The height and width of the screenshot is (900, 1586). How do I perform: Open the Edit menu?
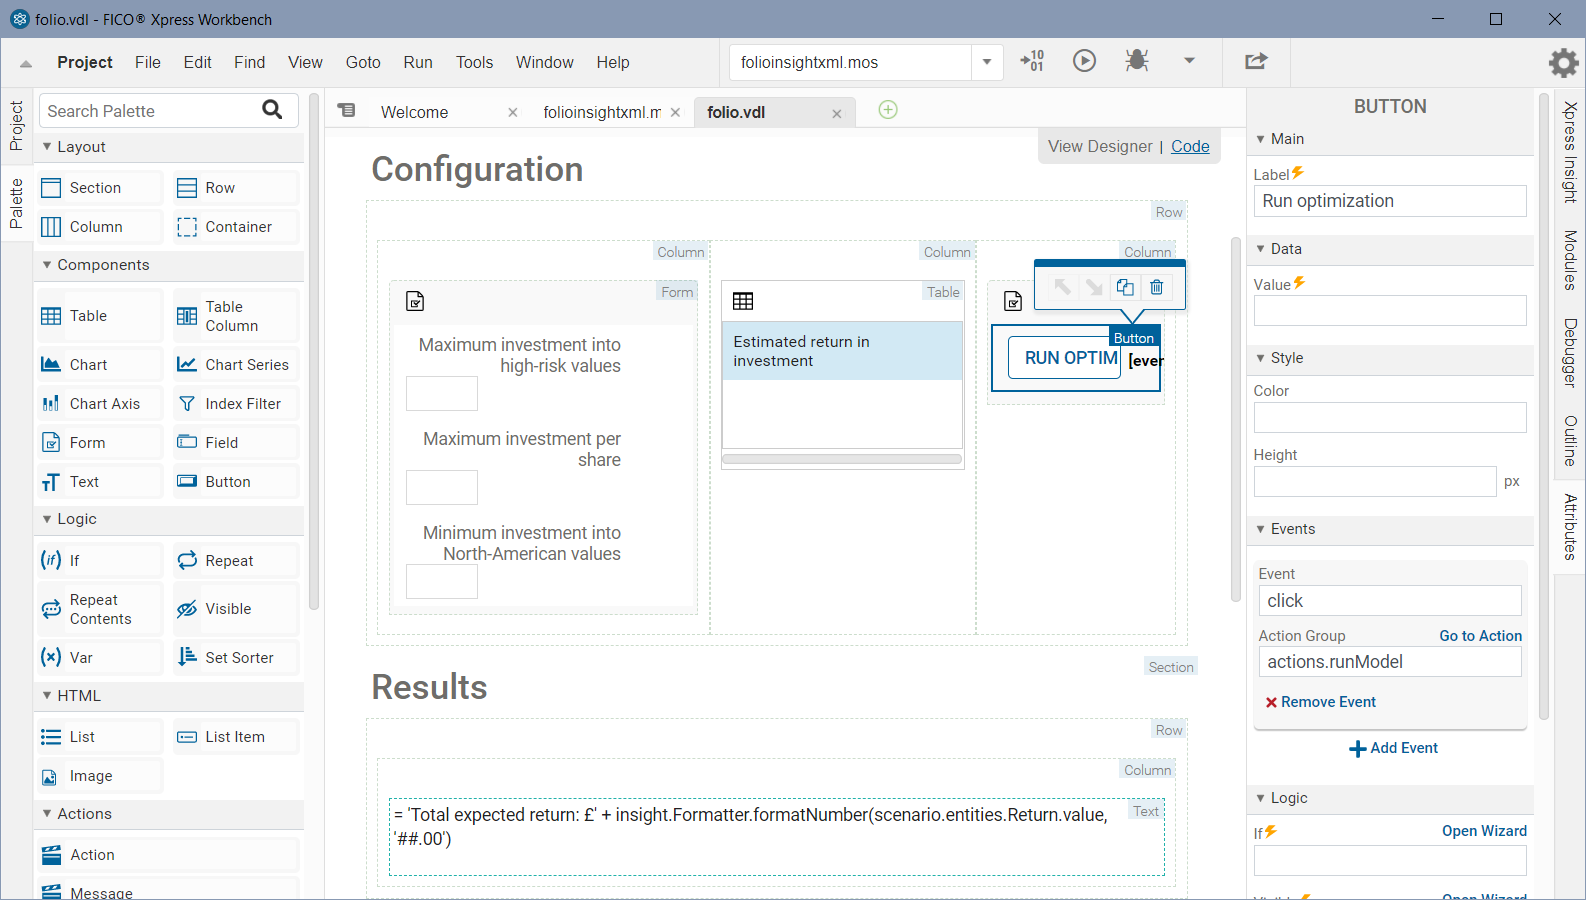coord(197,62)
